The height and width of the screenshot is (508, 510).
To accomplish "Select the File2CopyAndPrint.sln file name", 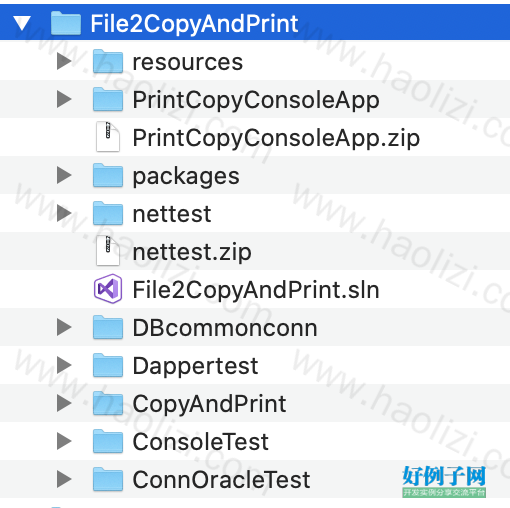I will point(256,290).
